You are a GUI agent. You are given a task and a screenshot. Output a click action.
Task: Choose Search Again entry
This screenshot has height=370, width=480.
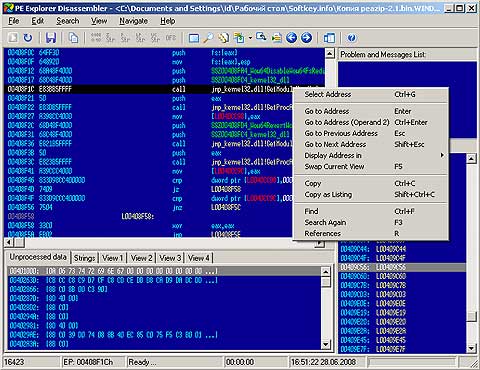click(x=370, y=222)
